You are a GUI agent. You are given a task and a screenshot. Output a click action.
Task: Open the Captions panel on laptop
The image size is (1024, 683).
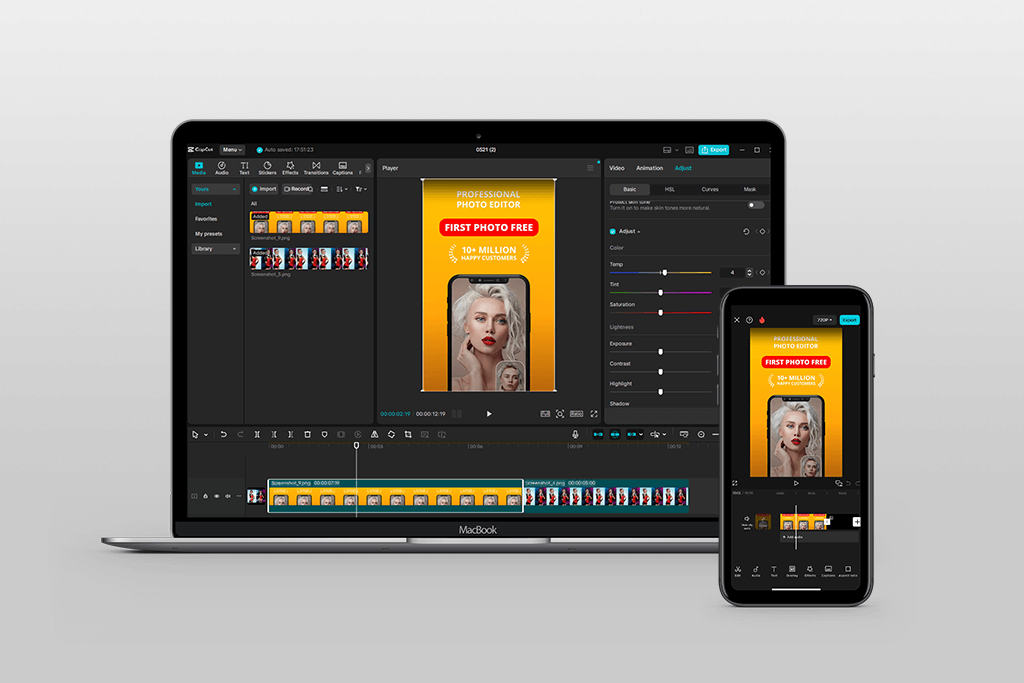click(x=342, y=168)
